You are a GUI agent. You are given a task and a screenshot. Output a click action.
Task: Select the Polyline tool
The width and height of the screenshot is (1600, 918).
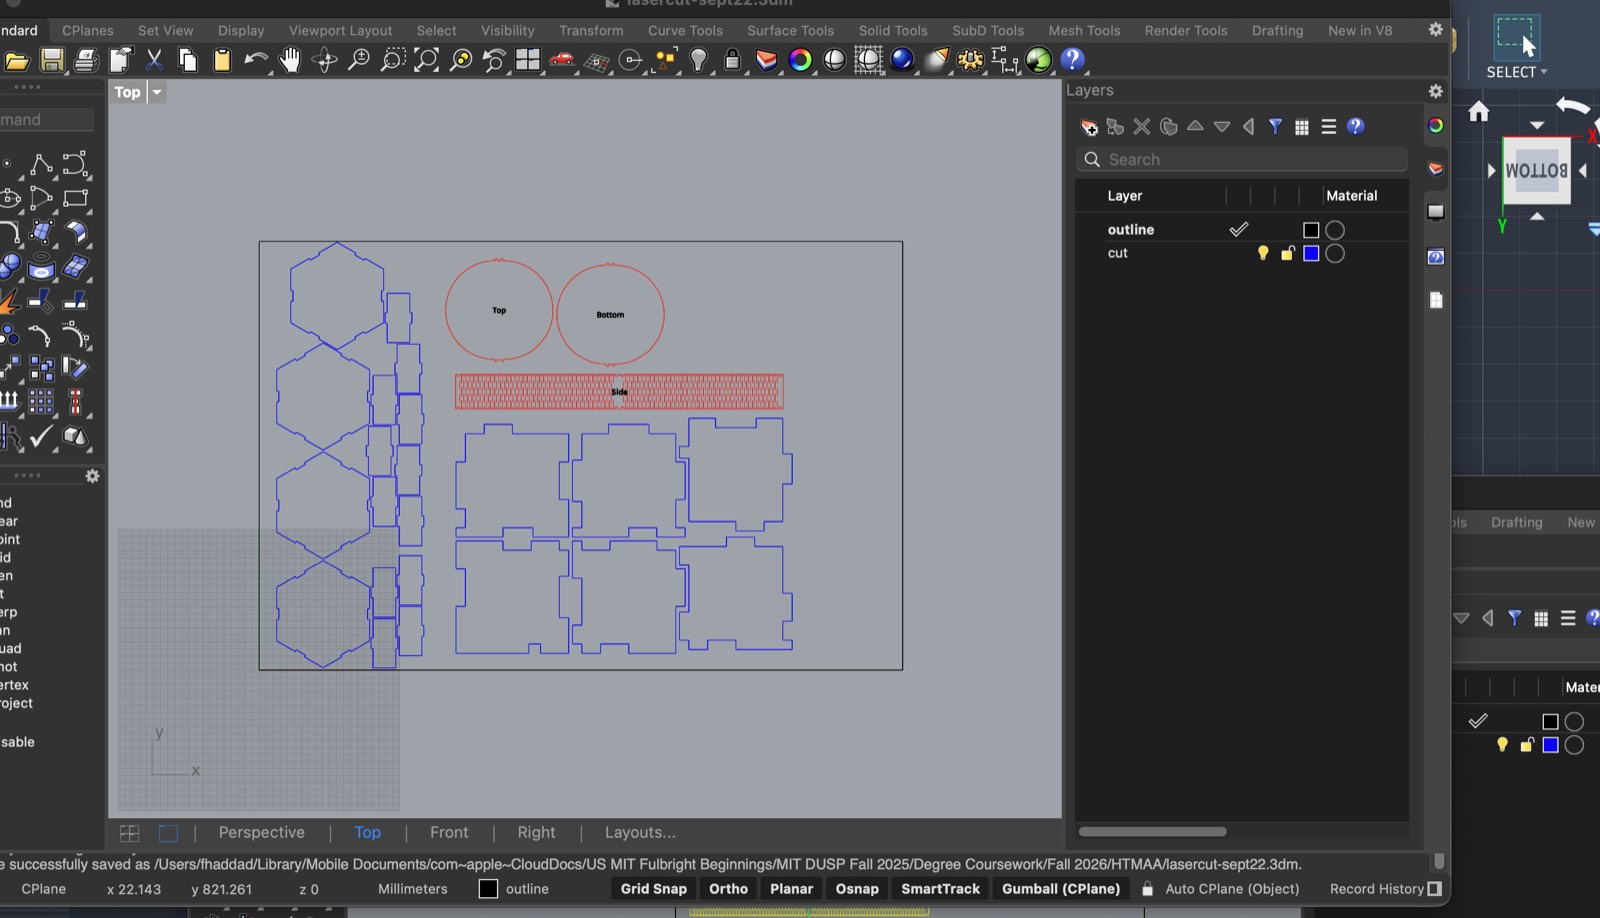(x=41, y=165)
